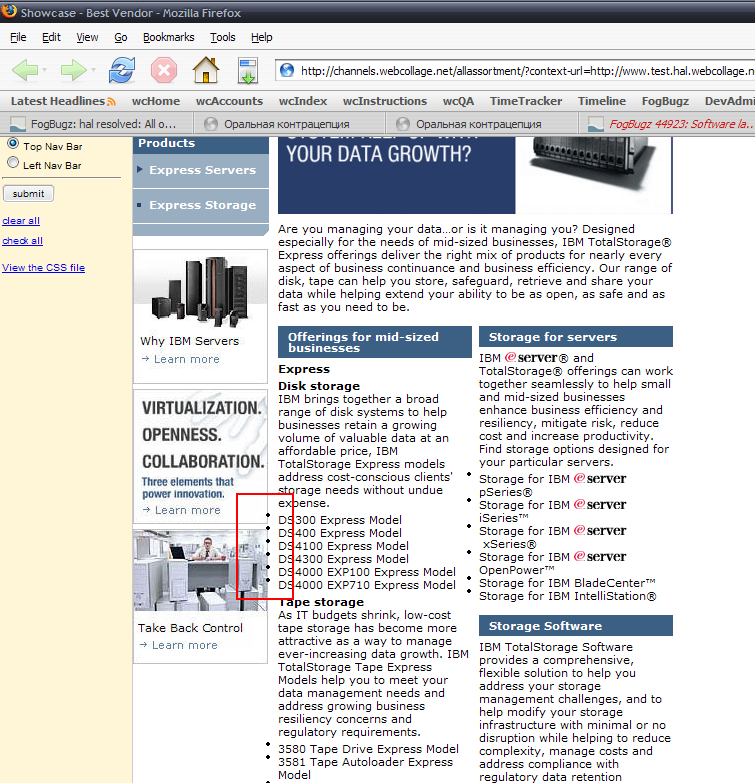Open Storage for IBM BladeCenter link
Viewport: 755px width, 783px height.
[x=567, y=583]
